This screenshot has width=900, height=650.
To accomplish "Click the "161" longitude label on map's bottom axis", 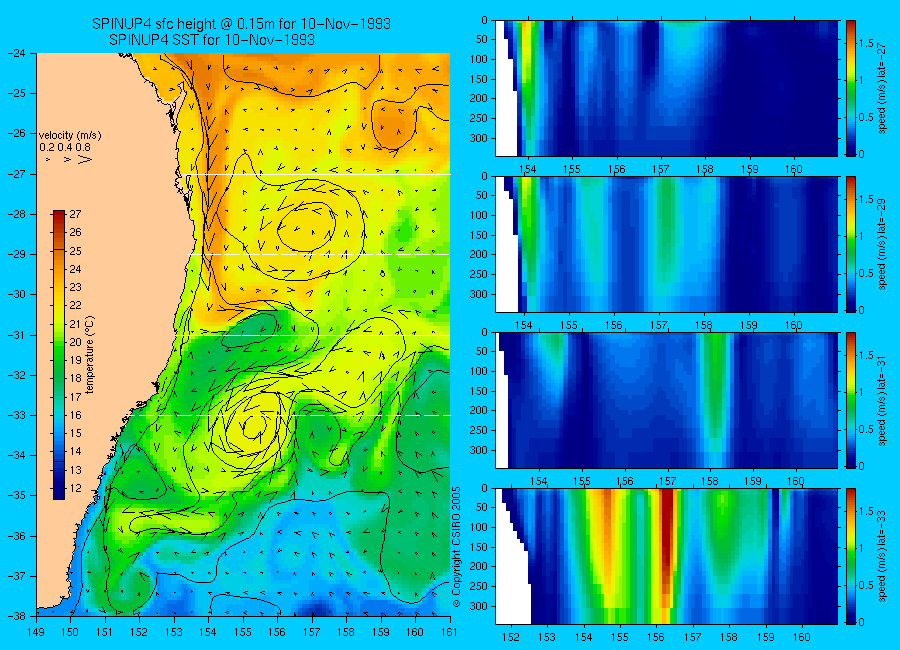I will coord(449,632).
